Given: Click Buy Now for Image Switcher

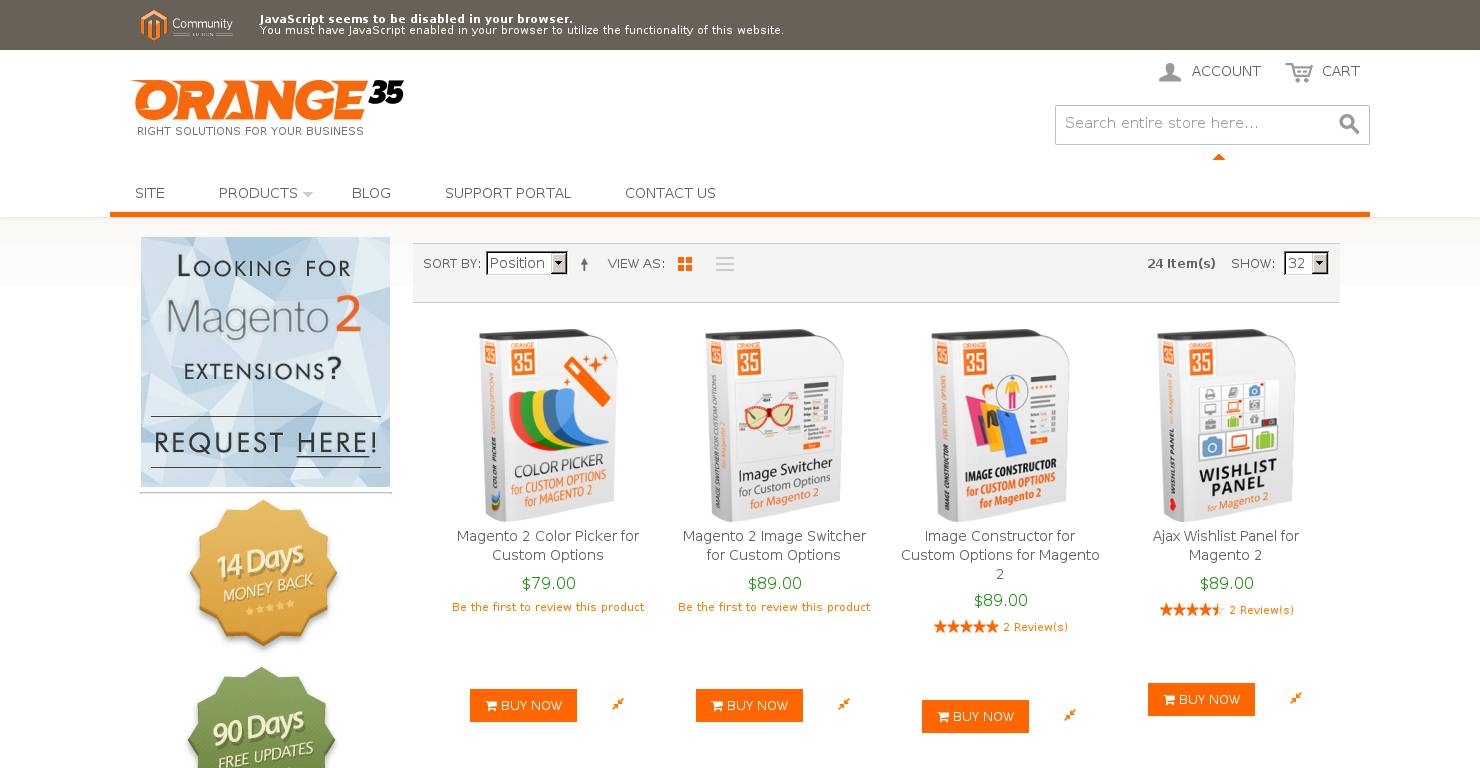Looking at the screenshot, I should tap(749, 705).
